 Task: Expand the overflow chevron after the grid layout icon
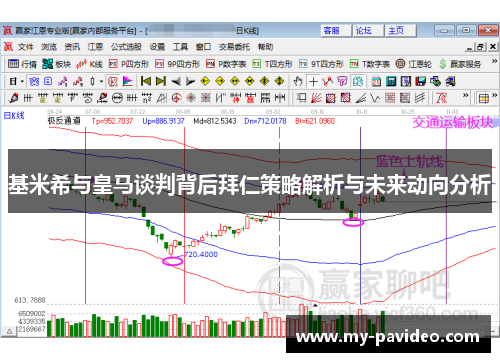click(x=495, y=95)
